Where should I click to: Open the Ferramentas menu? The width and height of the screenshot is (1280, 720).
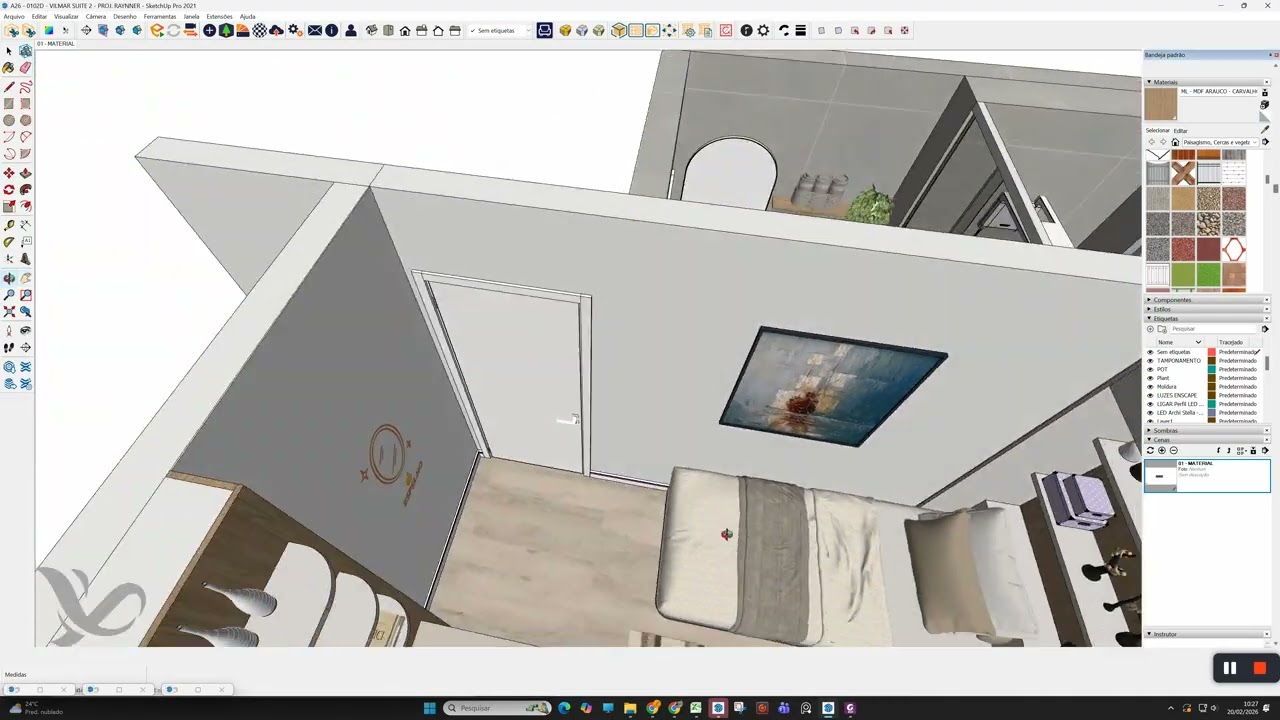160,17
